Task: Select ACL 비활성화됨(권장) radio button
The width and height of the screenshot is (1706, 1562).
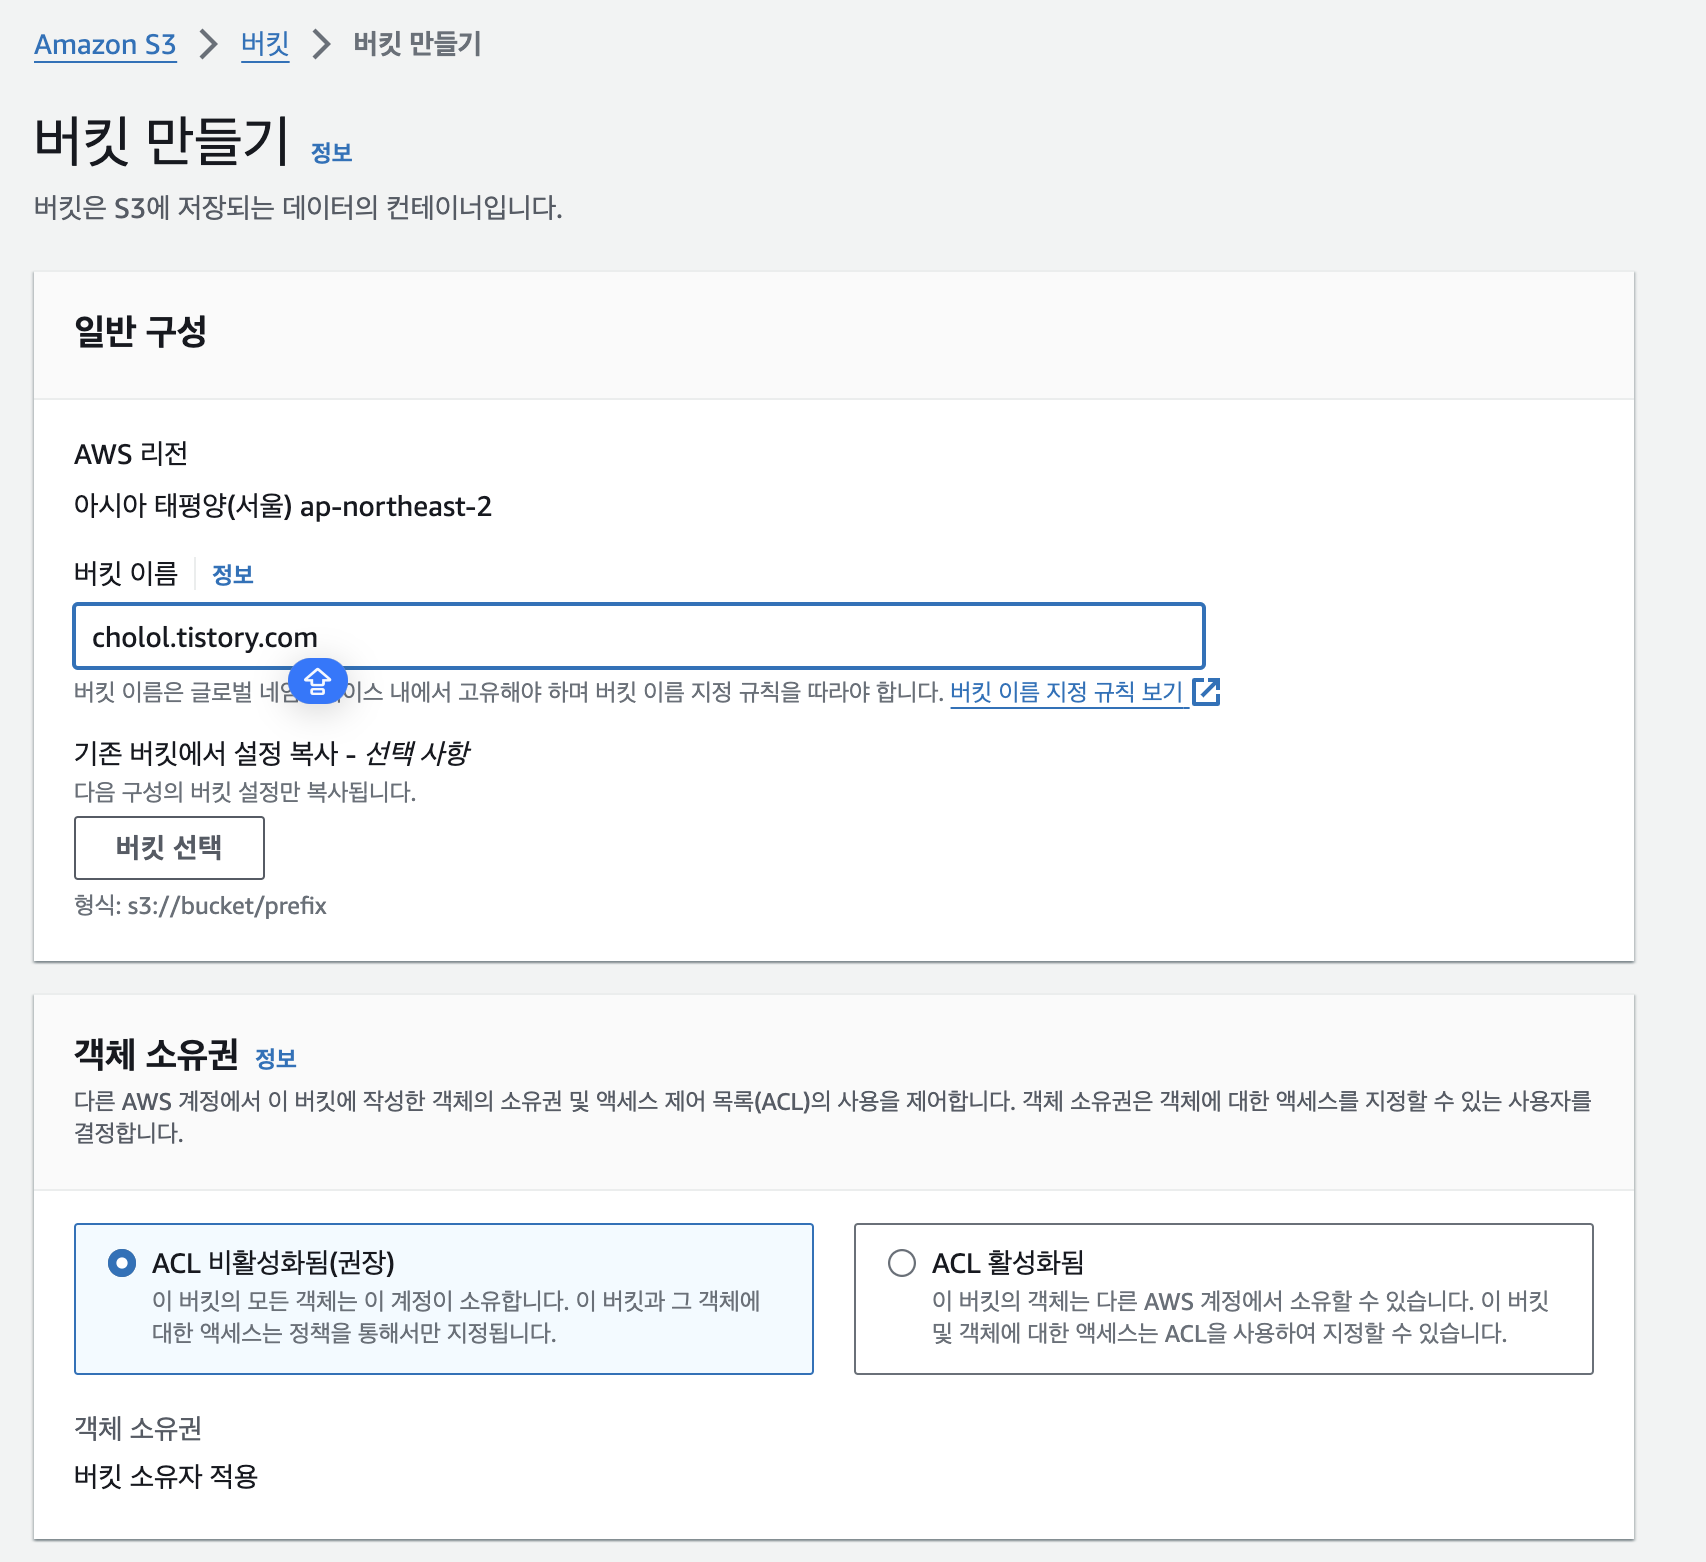Action: pos(122,1263)
